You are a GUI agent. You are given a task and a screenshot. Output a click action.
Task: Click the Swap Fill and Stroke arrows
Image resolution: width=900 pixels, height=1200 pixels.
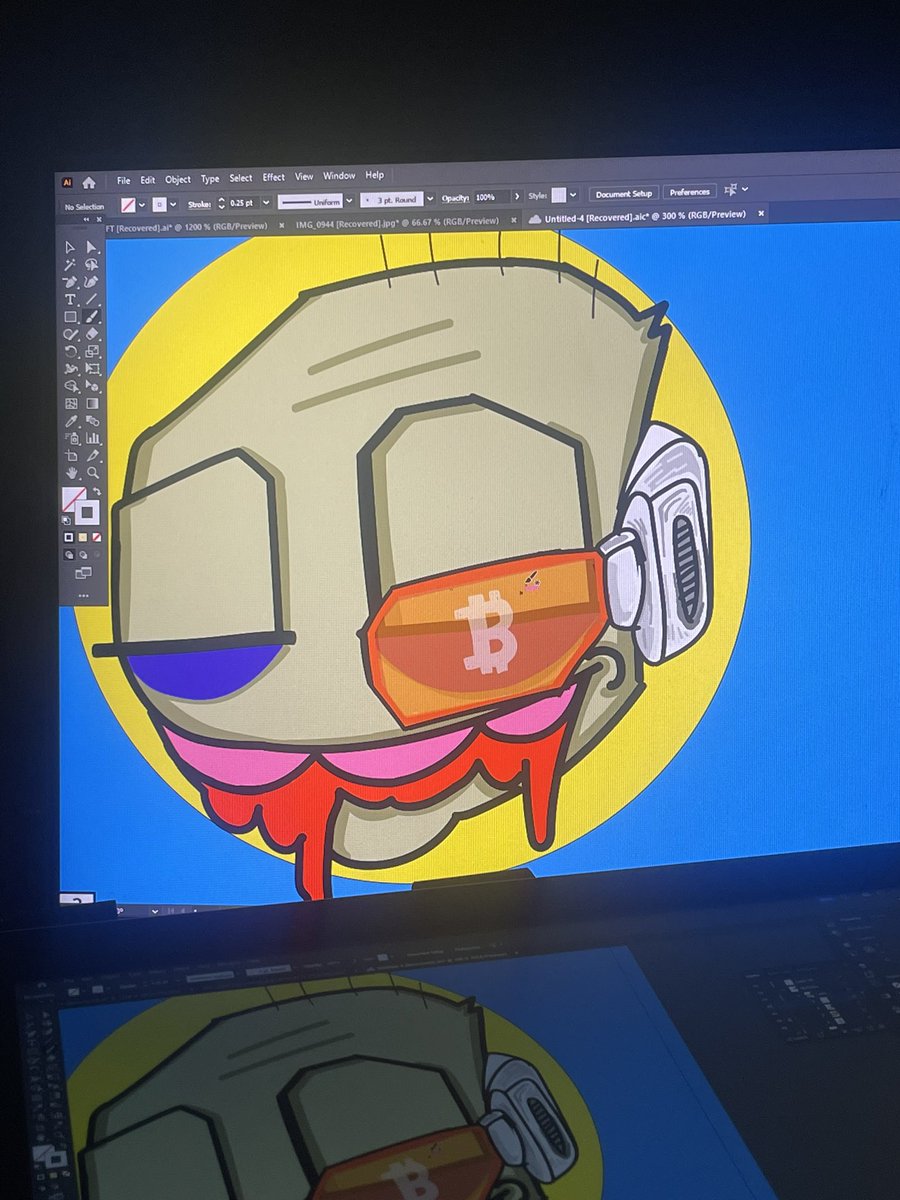pyautogui.click(x=97, y=491)
